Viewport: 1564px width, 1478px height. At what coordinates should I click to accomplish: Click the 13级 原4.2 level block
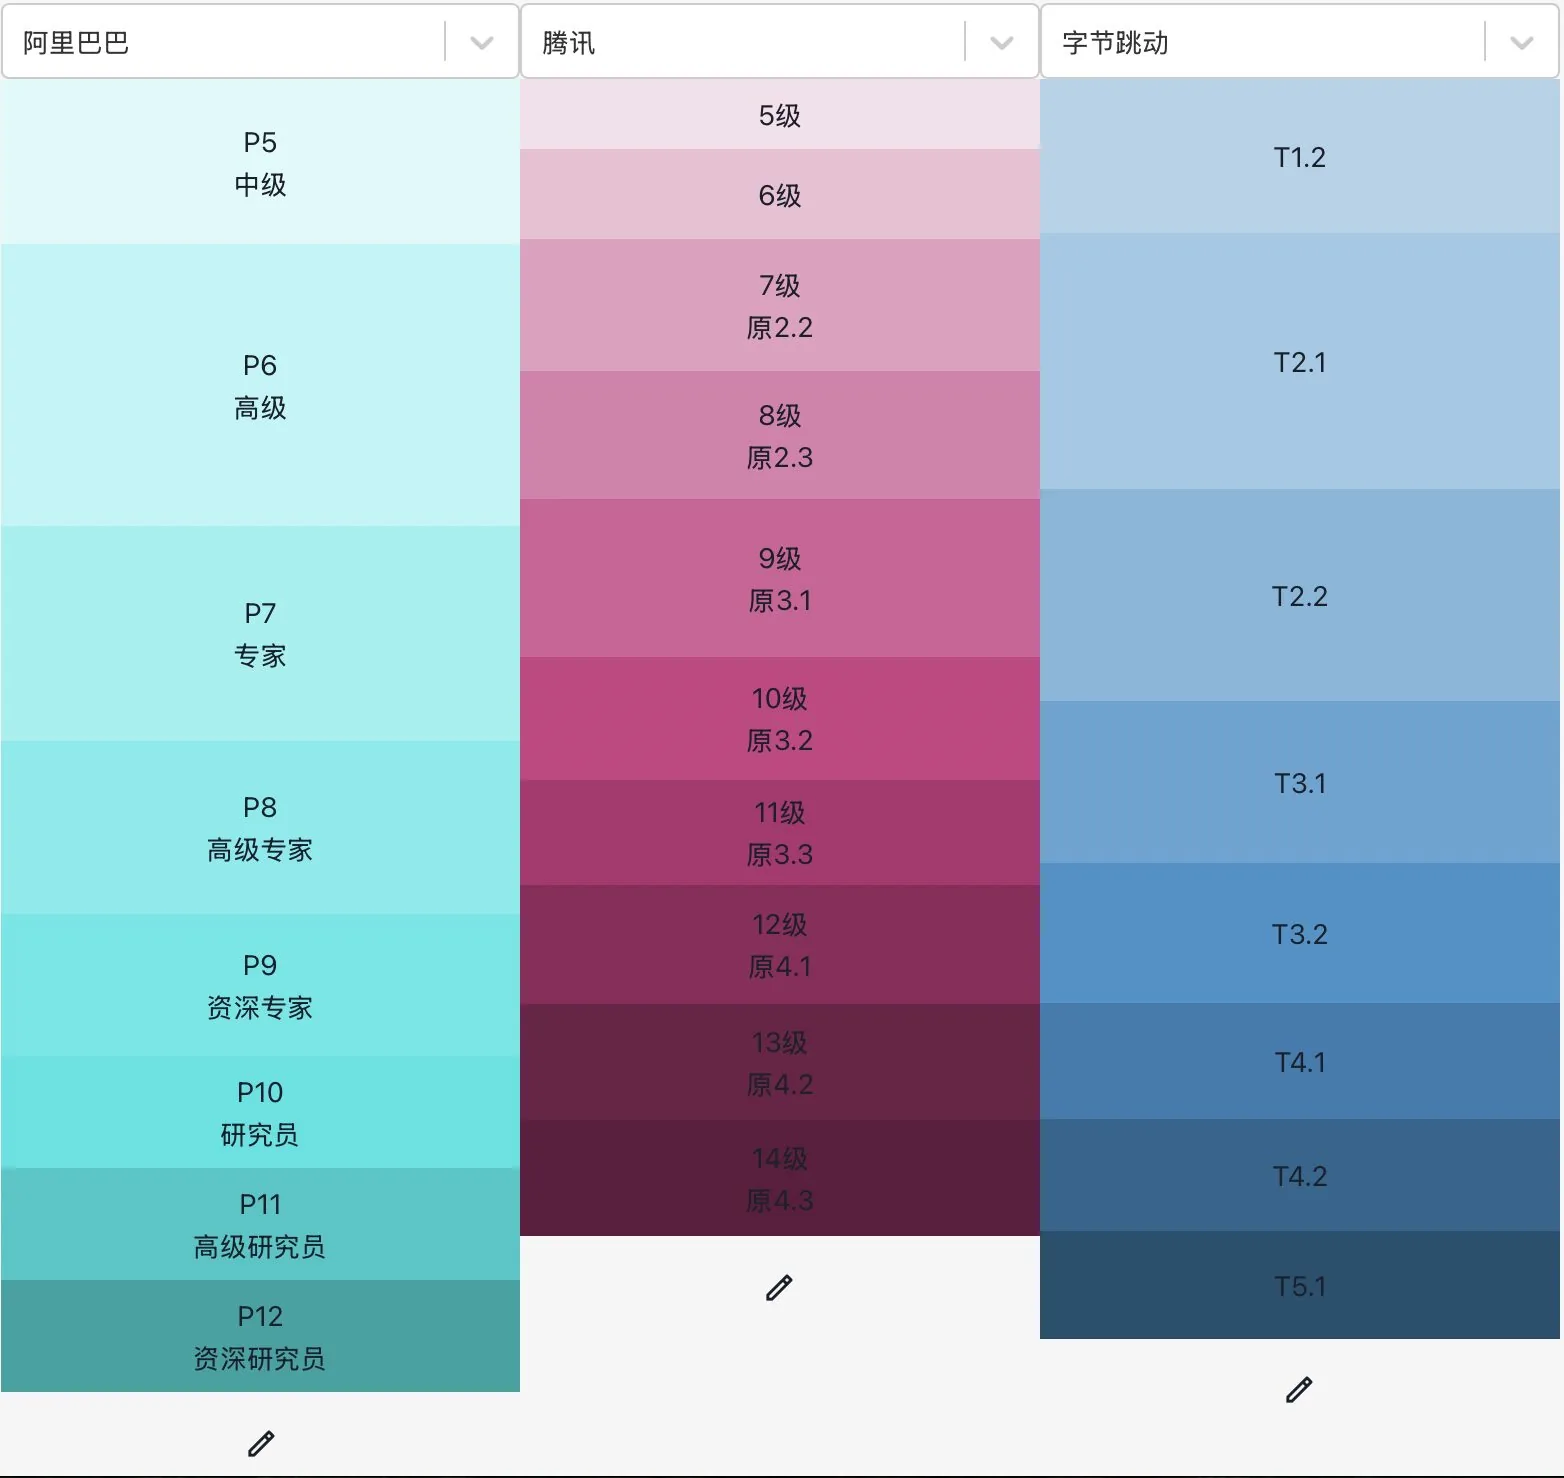click(780, 1062)
